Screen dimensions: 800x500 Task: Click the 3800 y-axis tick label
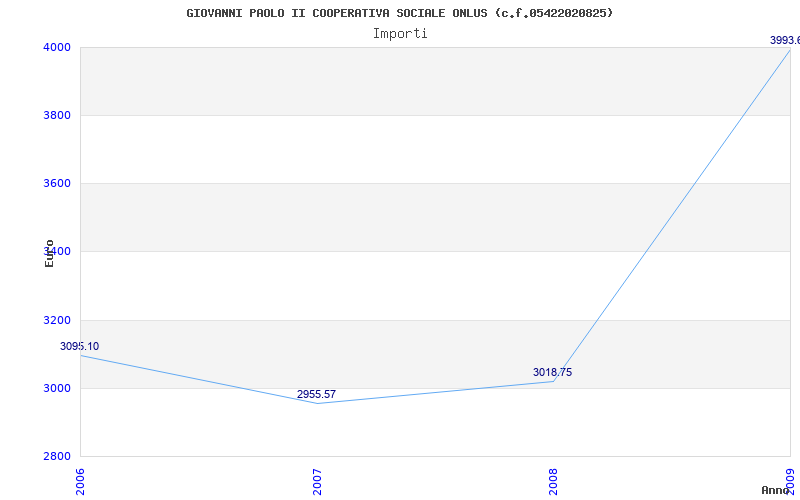[x=56, y=115]
